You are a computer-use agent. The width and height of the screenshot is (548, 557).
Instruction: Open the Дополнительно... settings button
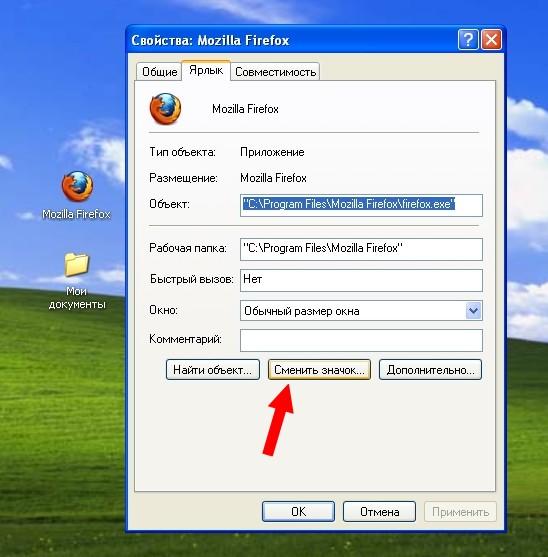pos(430,370)
